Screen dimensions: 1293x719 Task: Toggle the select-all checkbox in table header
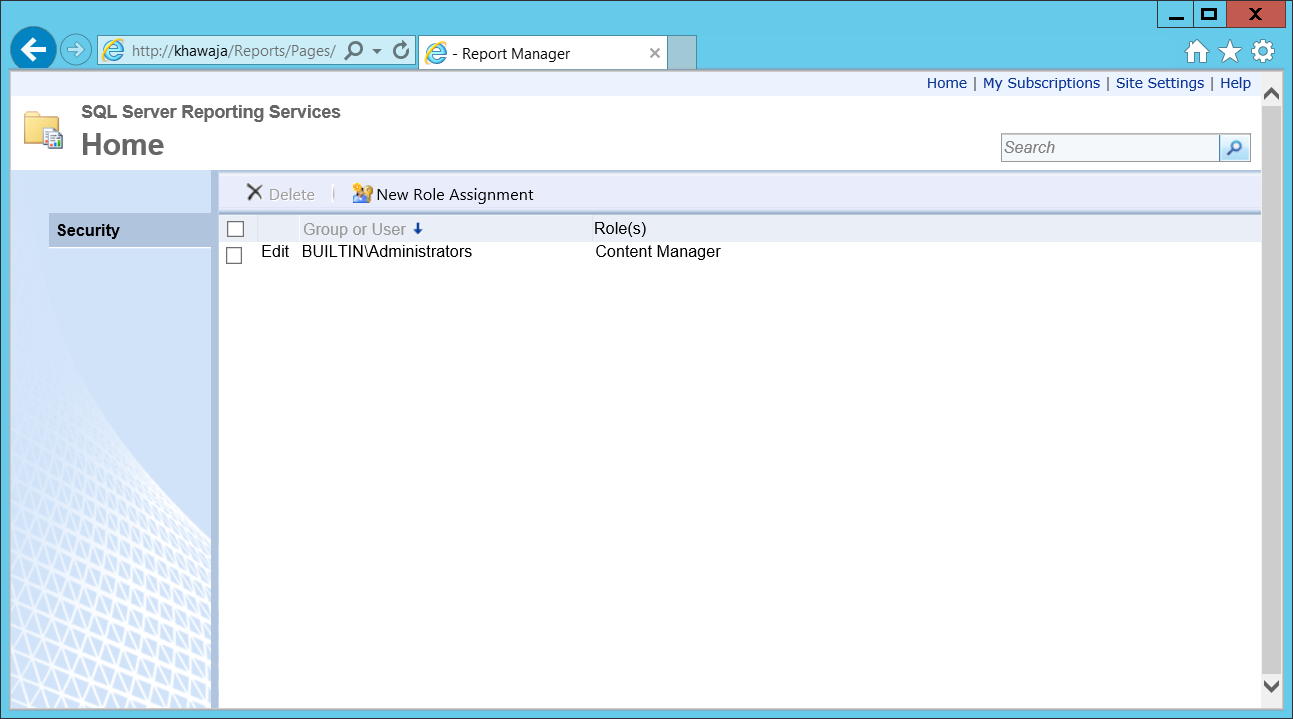pos(235,229)
